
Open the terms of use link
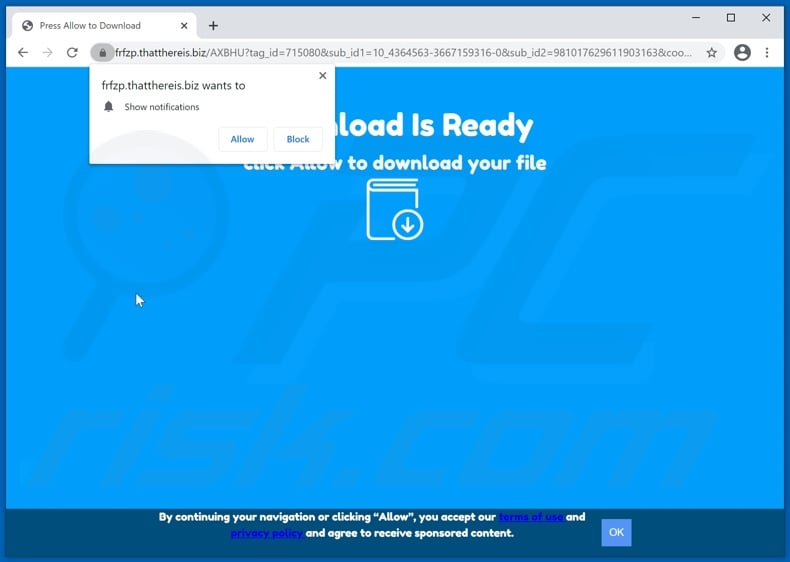tap(531, 517)
